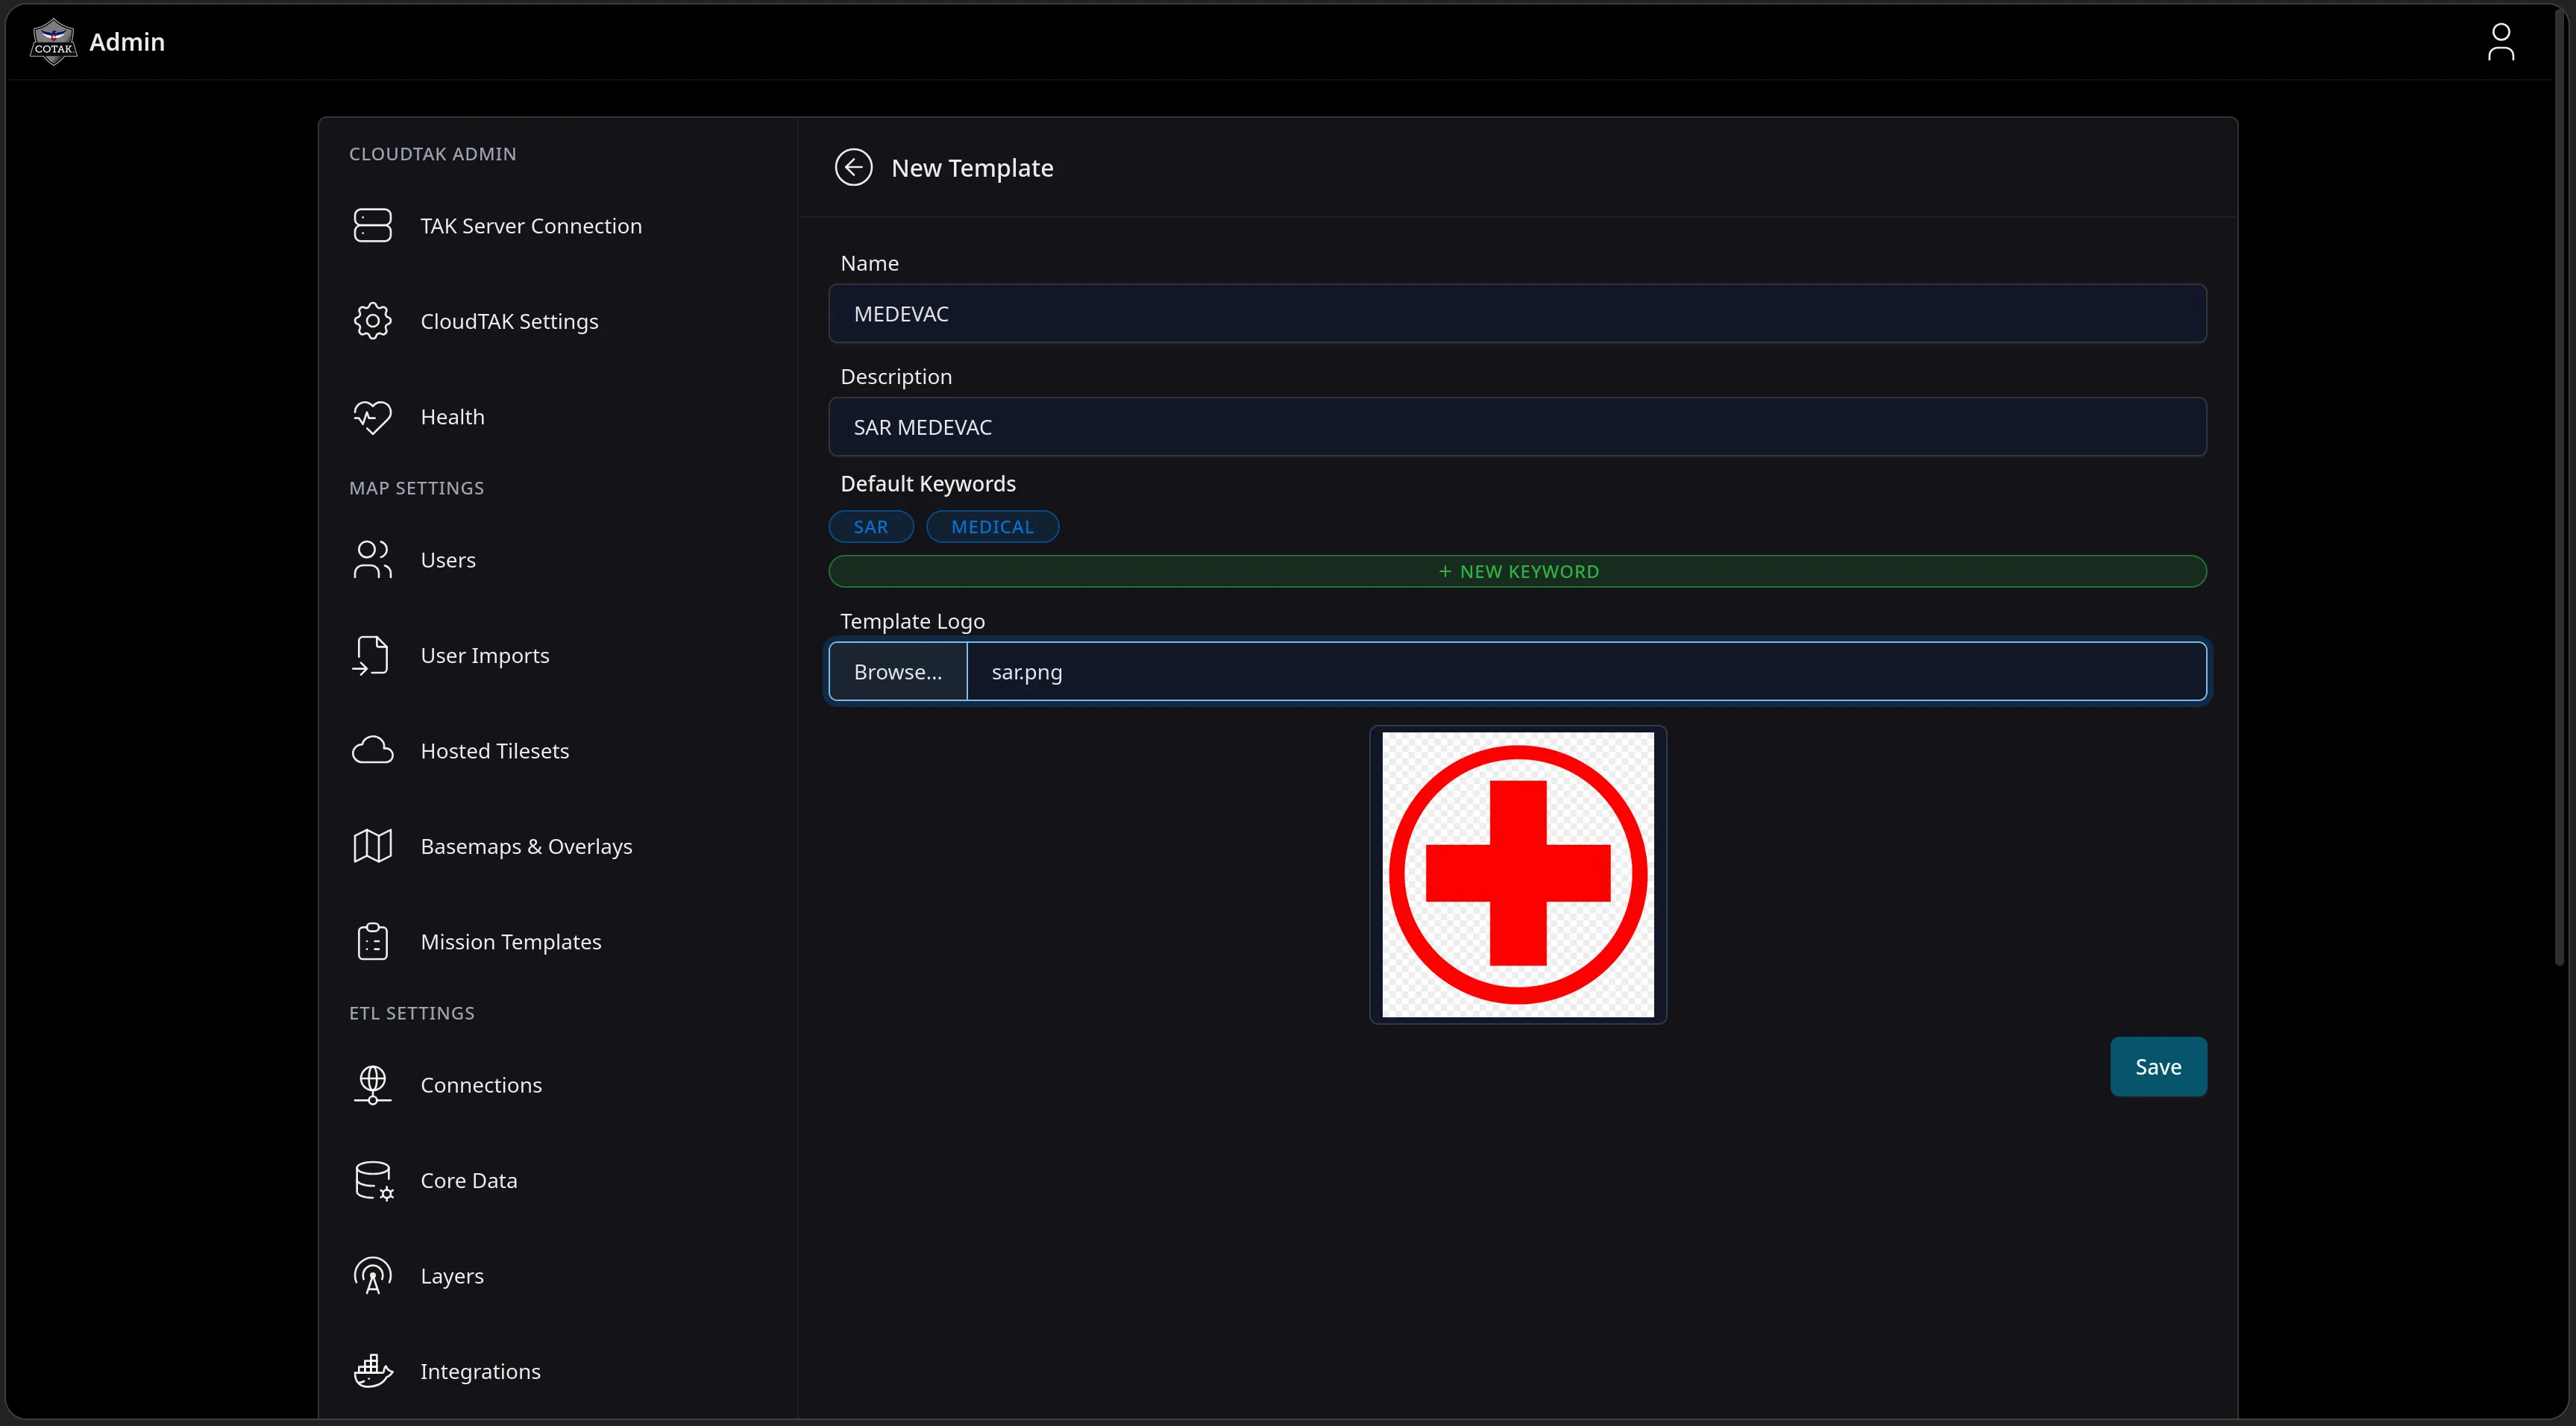This screenshot has width=2576, height=1426.
Task: Select Core Data in ETL Settings
Action: coord(558,1181)
